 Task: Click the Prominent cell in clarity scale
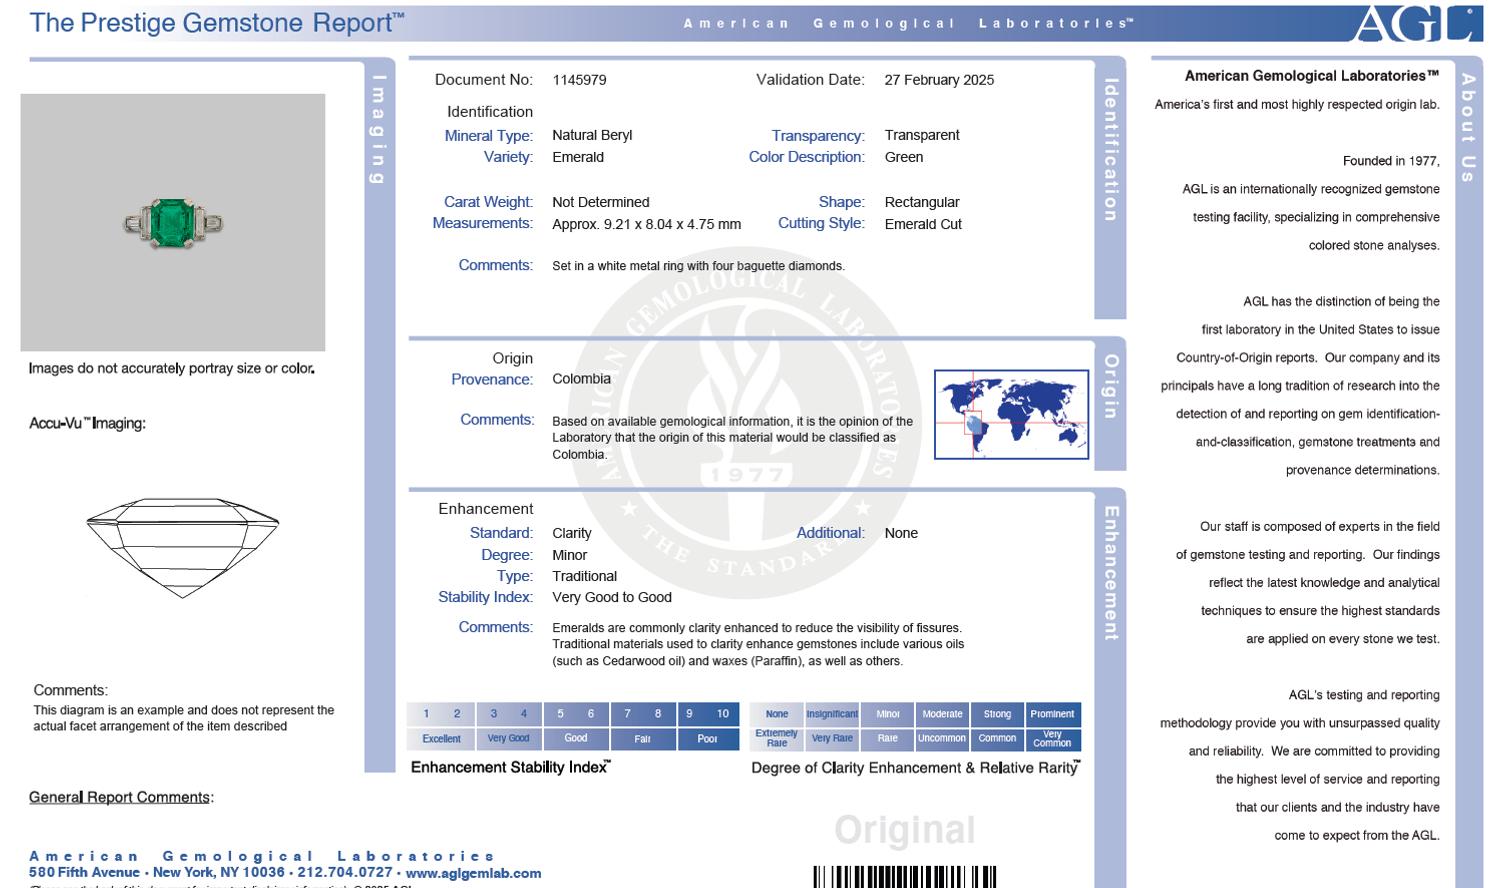click(x=1053, y=714)
